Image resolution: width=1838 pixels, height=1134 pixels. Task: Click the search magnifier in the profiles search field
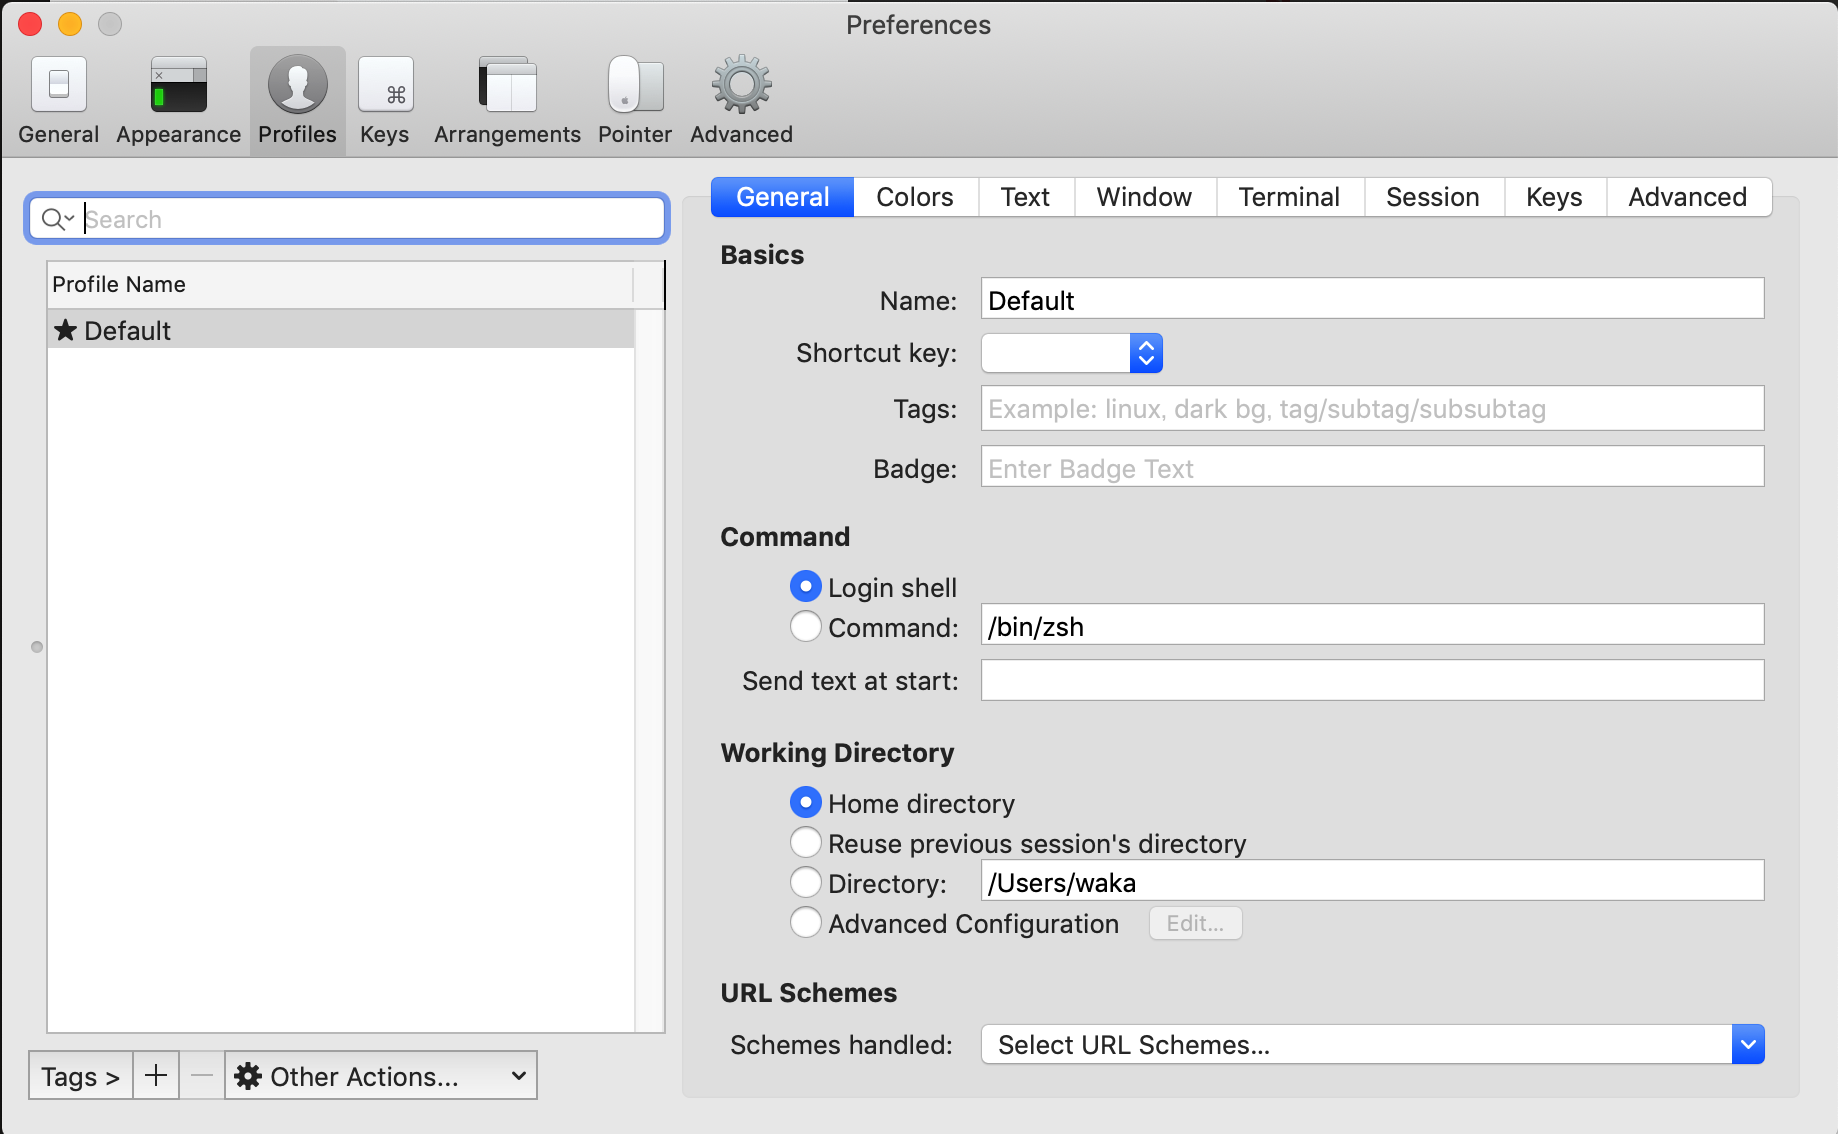[57, 218]
